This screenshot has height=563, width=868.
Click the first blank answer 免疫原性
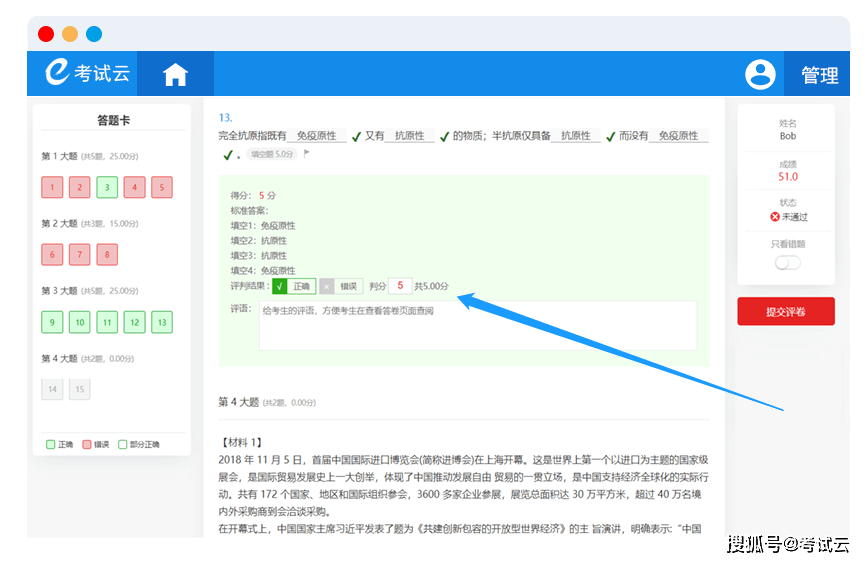[x=317, y=136]
